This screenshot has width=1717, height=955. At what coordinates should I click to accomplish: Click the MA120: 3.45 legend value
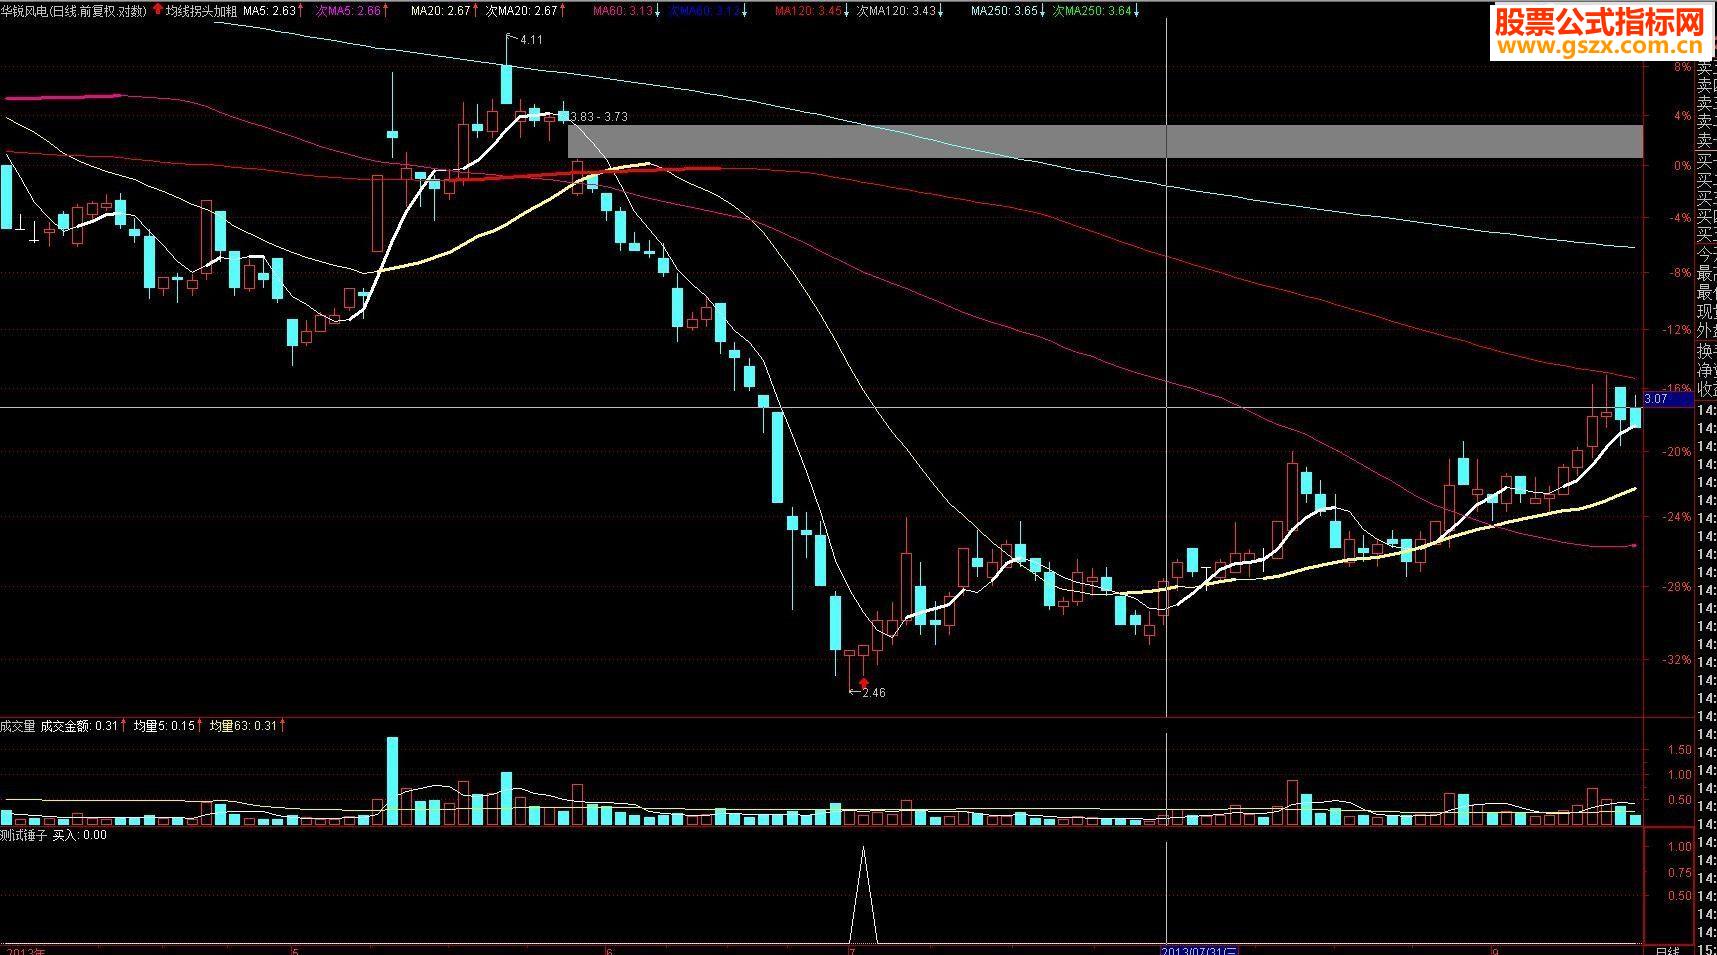pyautogui.click(x=808, y=11)
